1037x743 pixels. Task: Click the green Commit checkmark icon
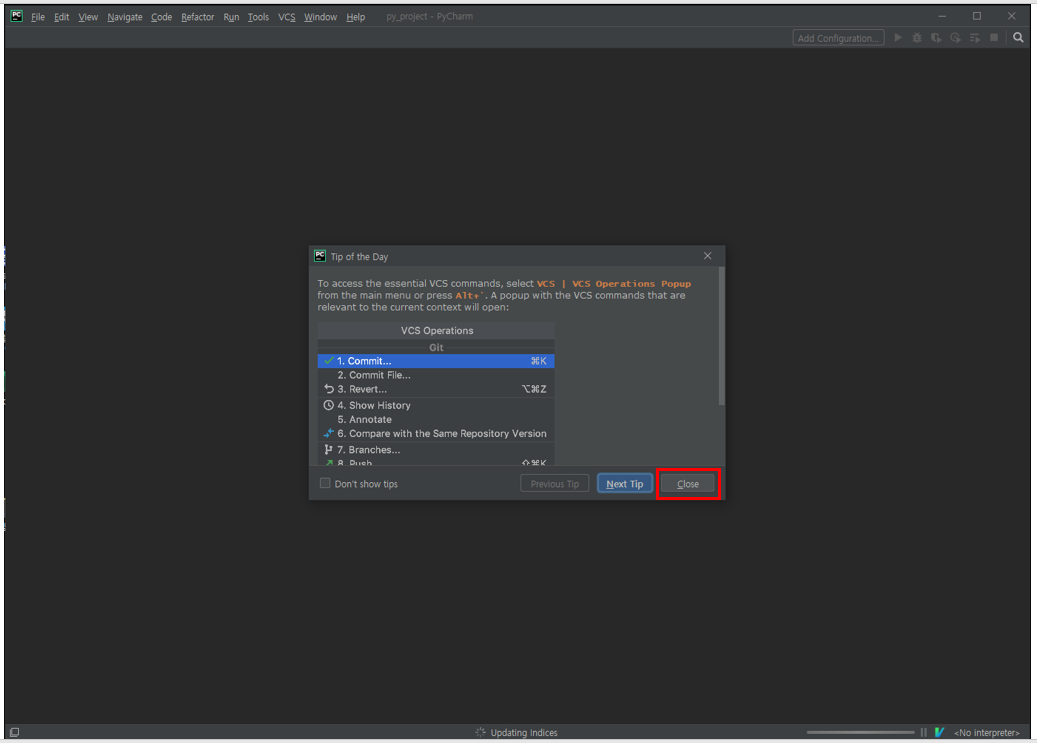[x=329, y=361]
